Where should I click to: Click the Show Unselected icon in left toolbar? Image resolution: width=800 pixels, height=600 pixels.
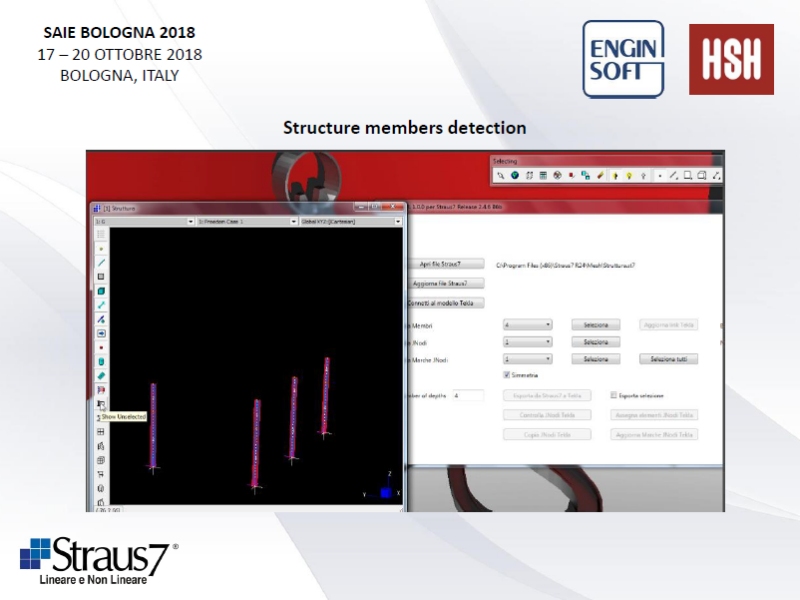pyautogui.click(x=101, y=403)
